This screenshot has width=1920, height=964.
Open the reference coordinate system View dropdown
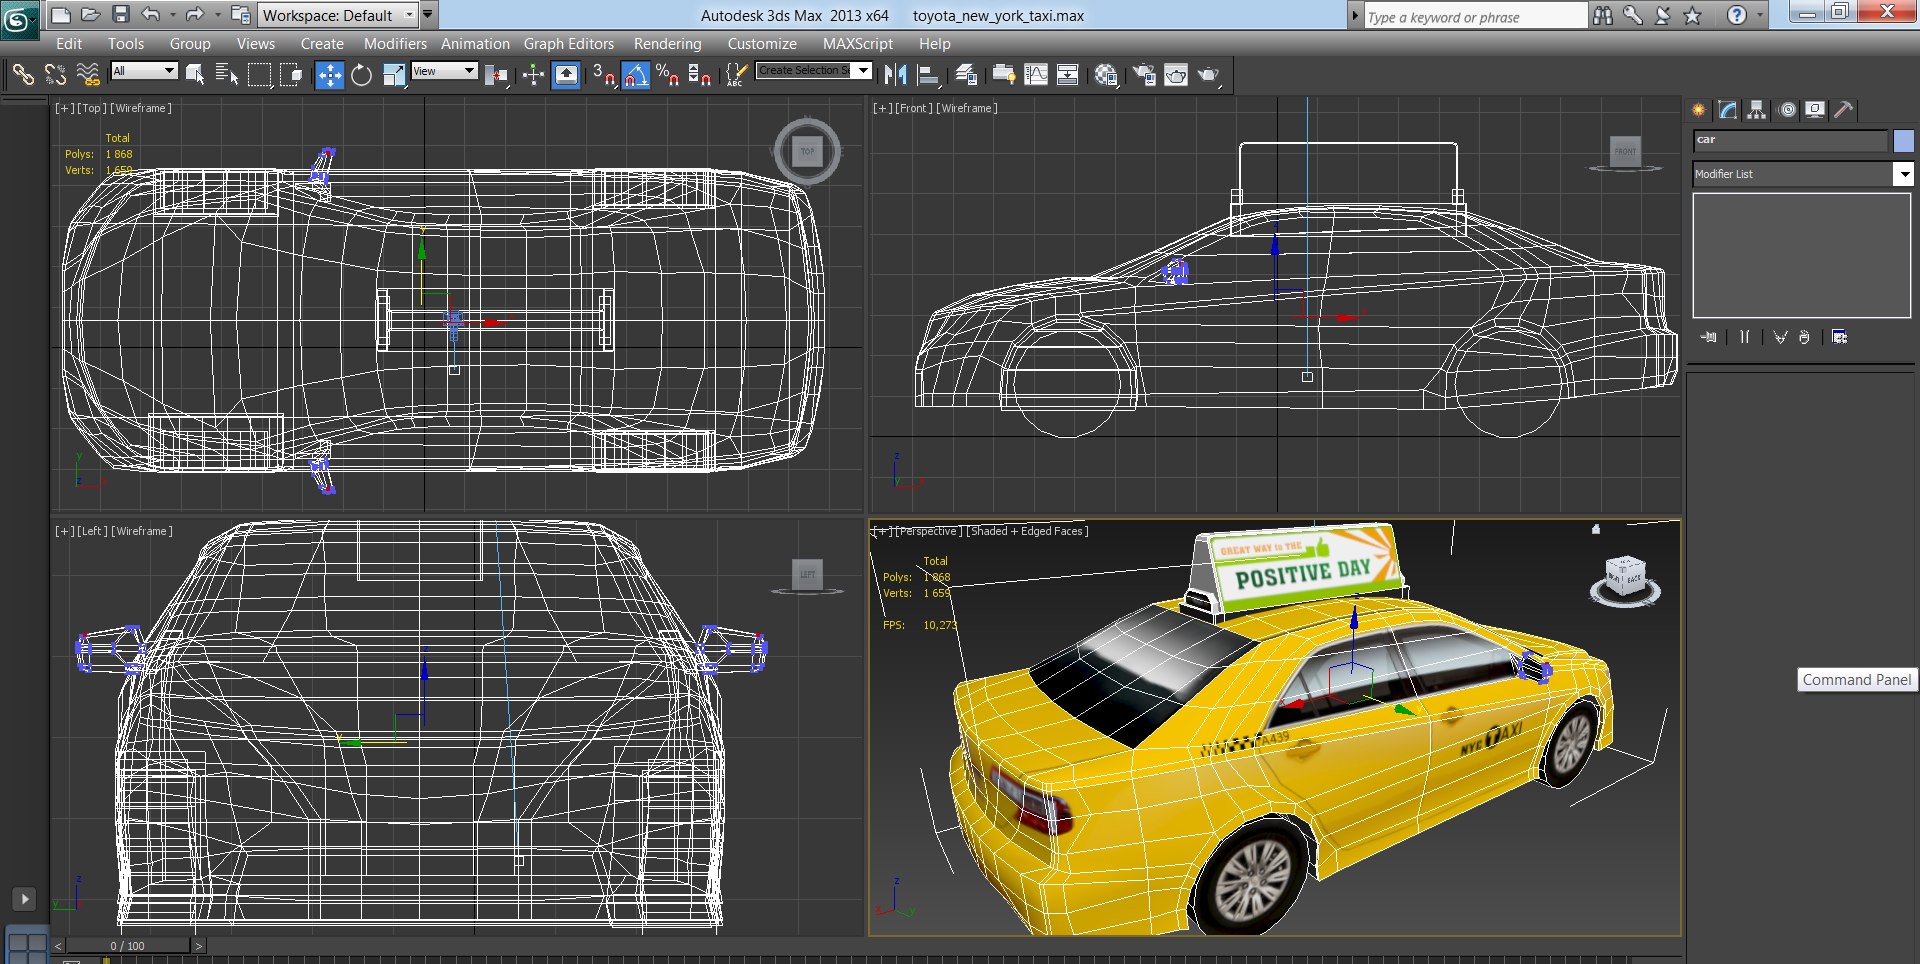(x=444, y=71)
